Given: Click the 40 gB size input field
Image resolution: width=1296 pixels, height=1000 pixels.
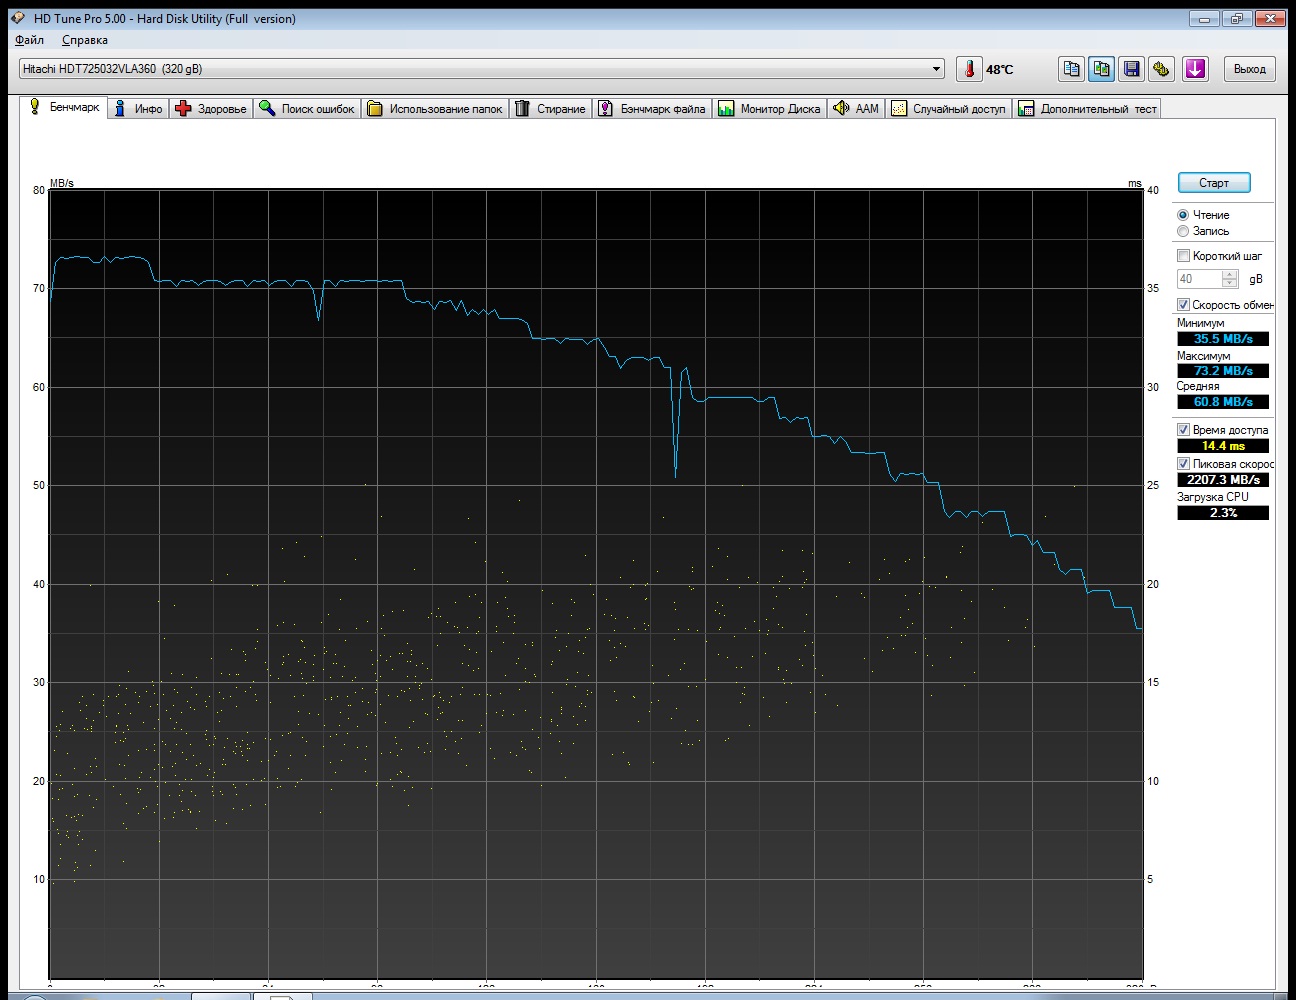Looking at the screenshot, I should [x=1200, y=279].
